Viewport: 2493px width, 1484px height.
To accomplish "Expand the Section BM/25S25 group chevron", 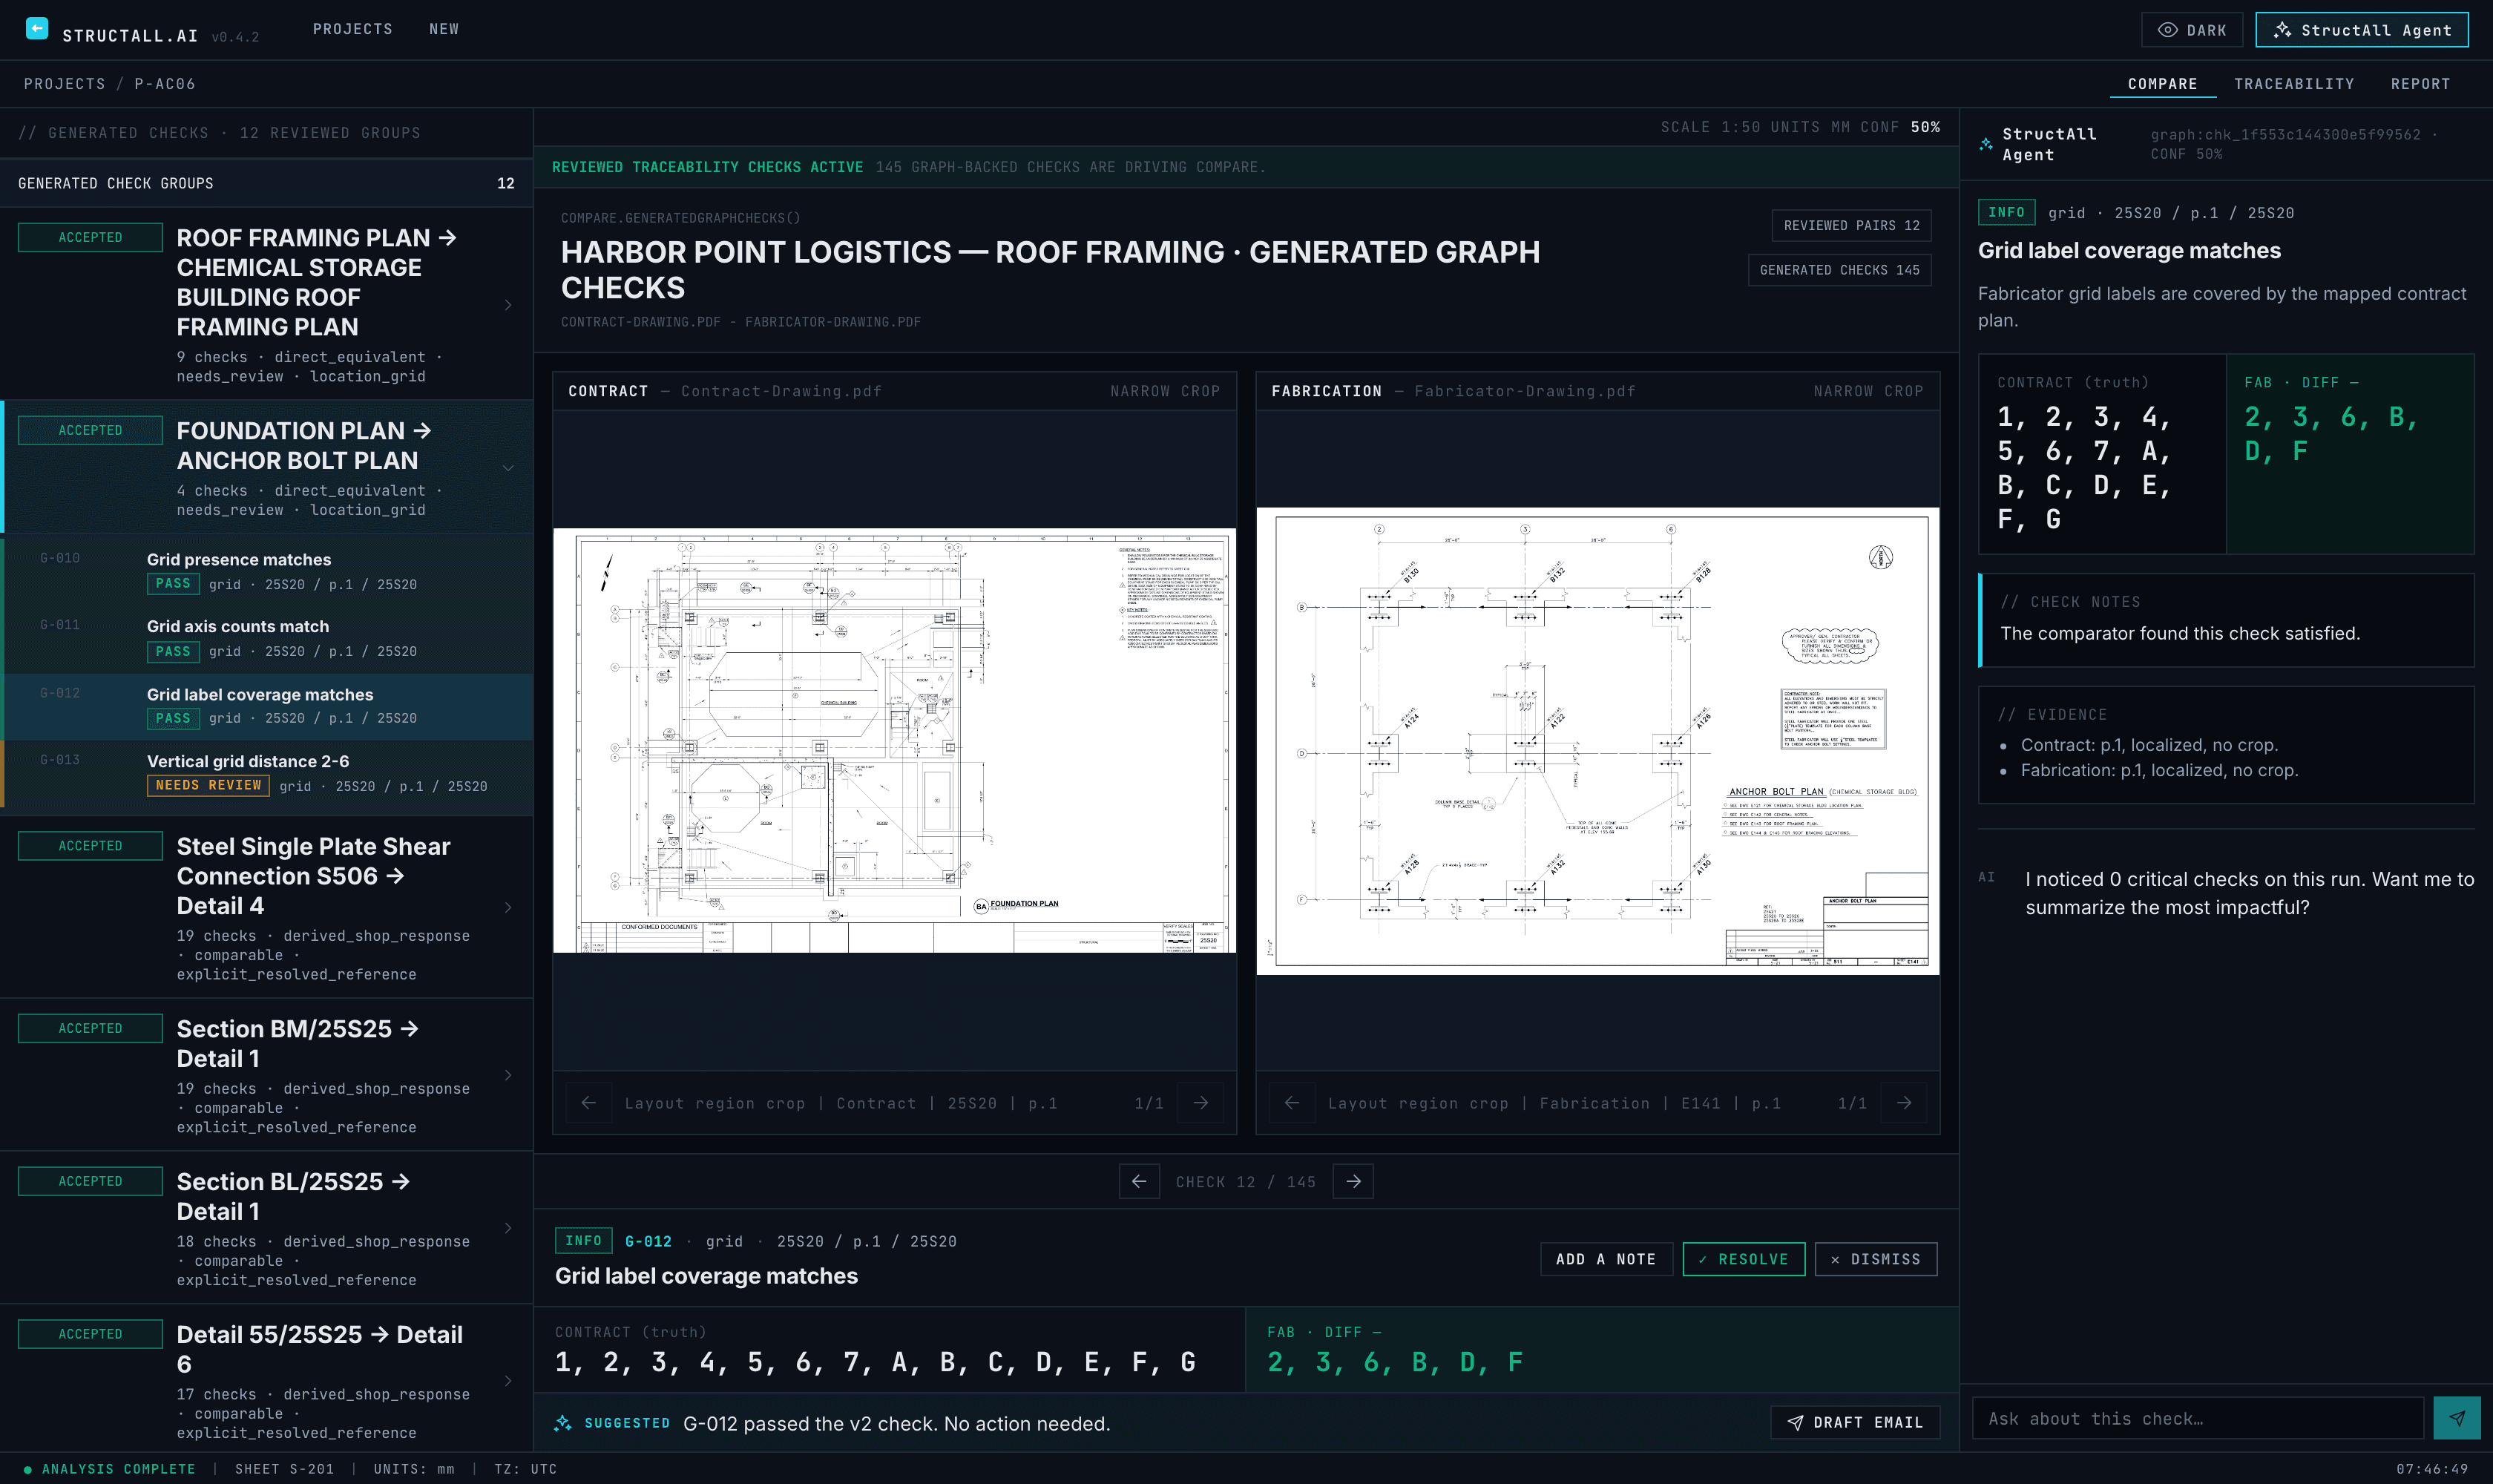I will (508, 1075).
